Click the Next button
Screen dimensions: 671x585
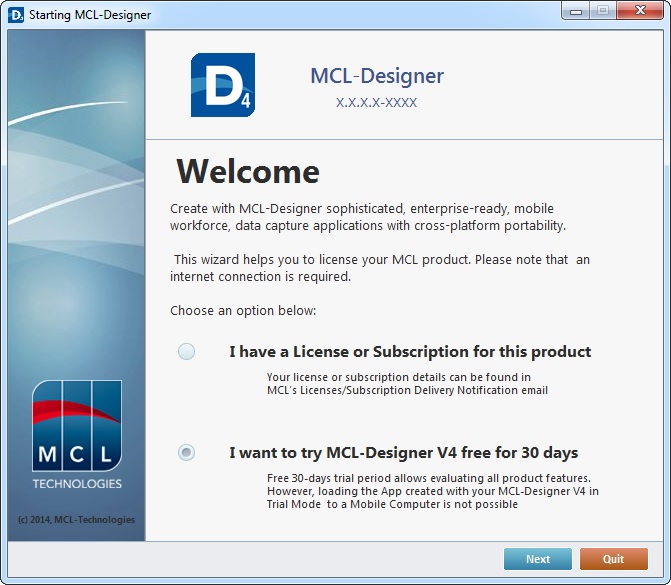point(537,559)
